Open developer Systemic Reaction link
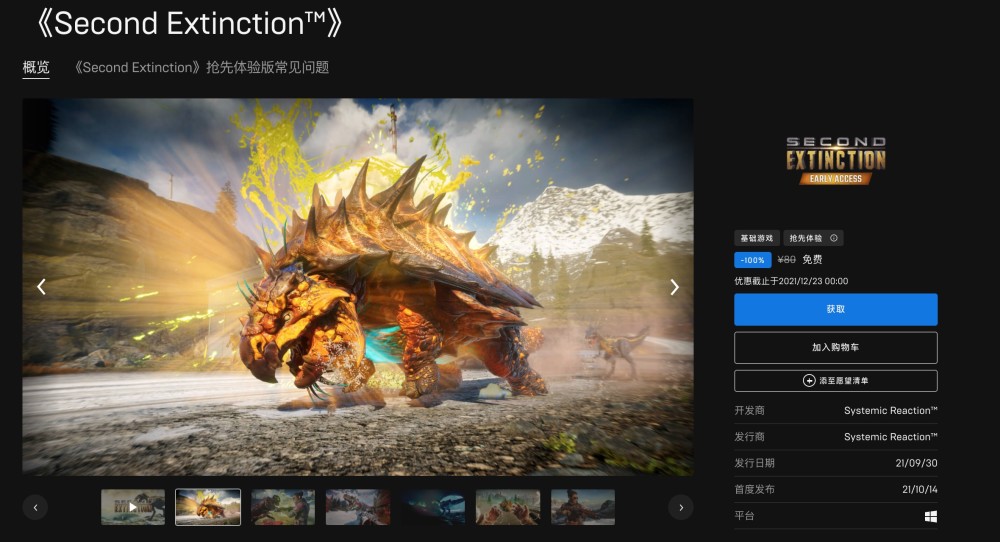The width and height of the screenshot is (1000, 542). (890, 411)
